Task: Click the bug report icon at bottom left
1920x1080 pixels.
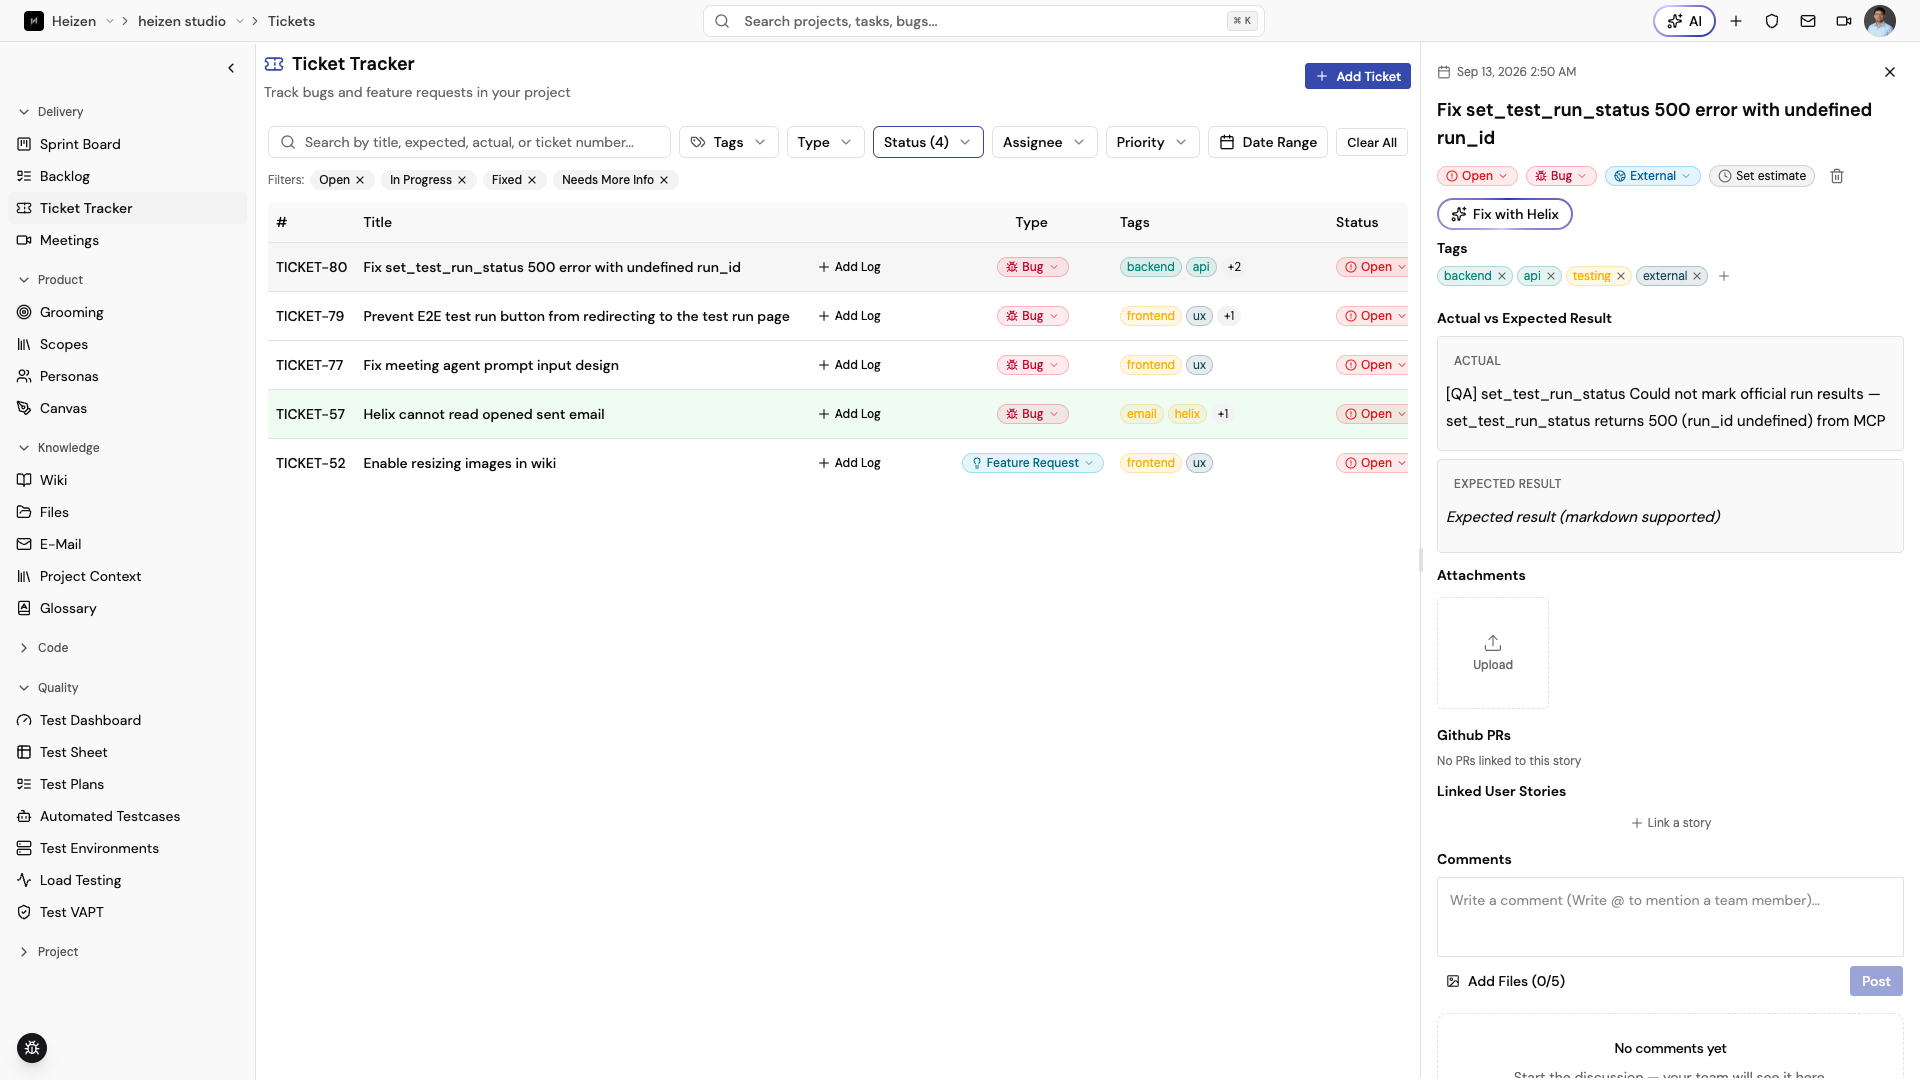Action: pyautogui.click(x=32, y=1048)
